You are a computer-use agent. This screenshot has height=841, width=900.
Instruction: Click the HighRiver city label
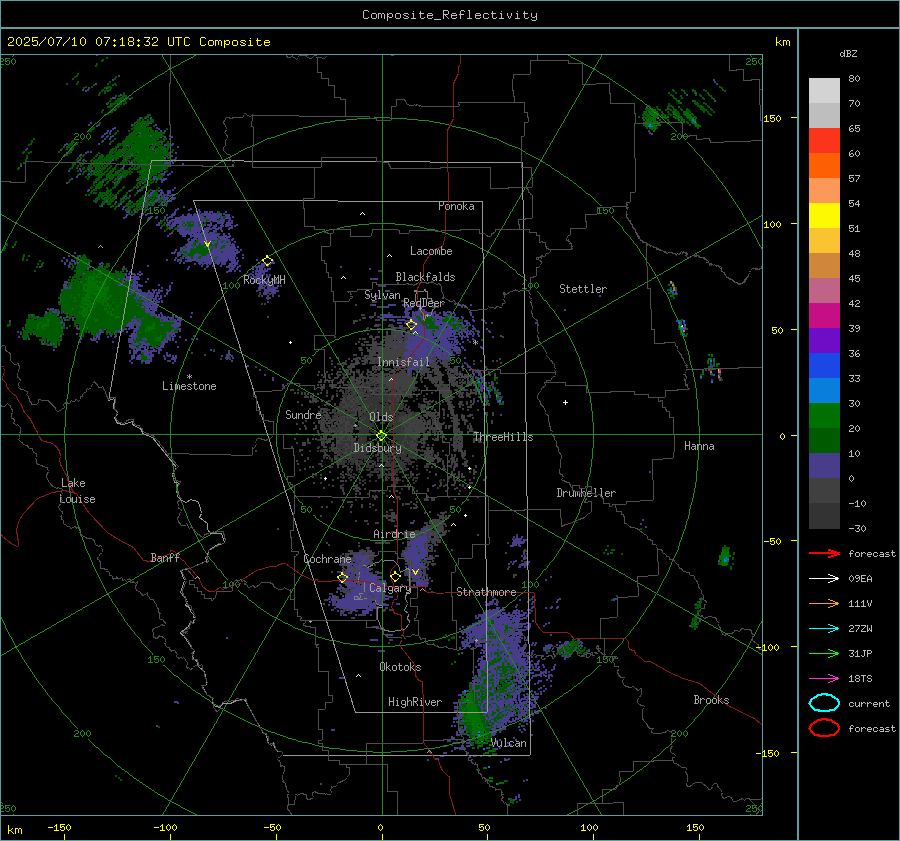[x=415, y=702]
